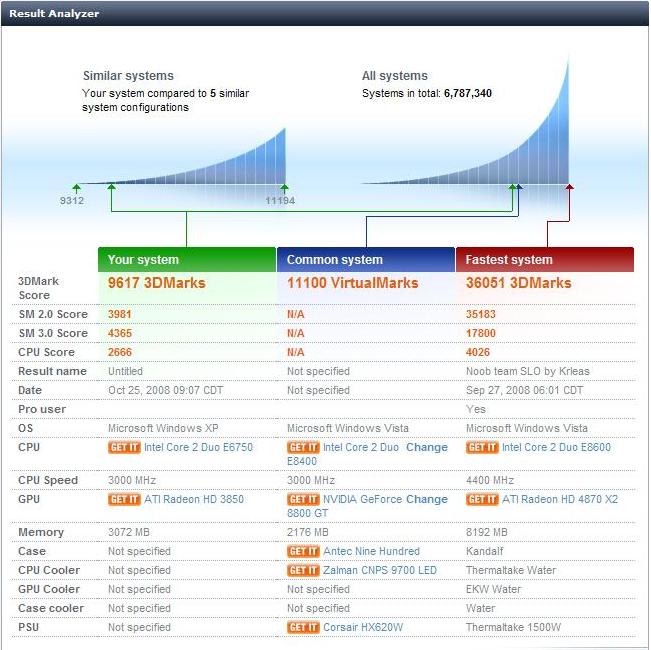
Task: Open the common system Intel Core 2 Duo link
Action: pyautogui.click(x=361, y=447)
